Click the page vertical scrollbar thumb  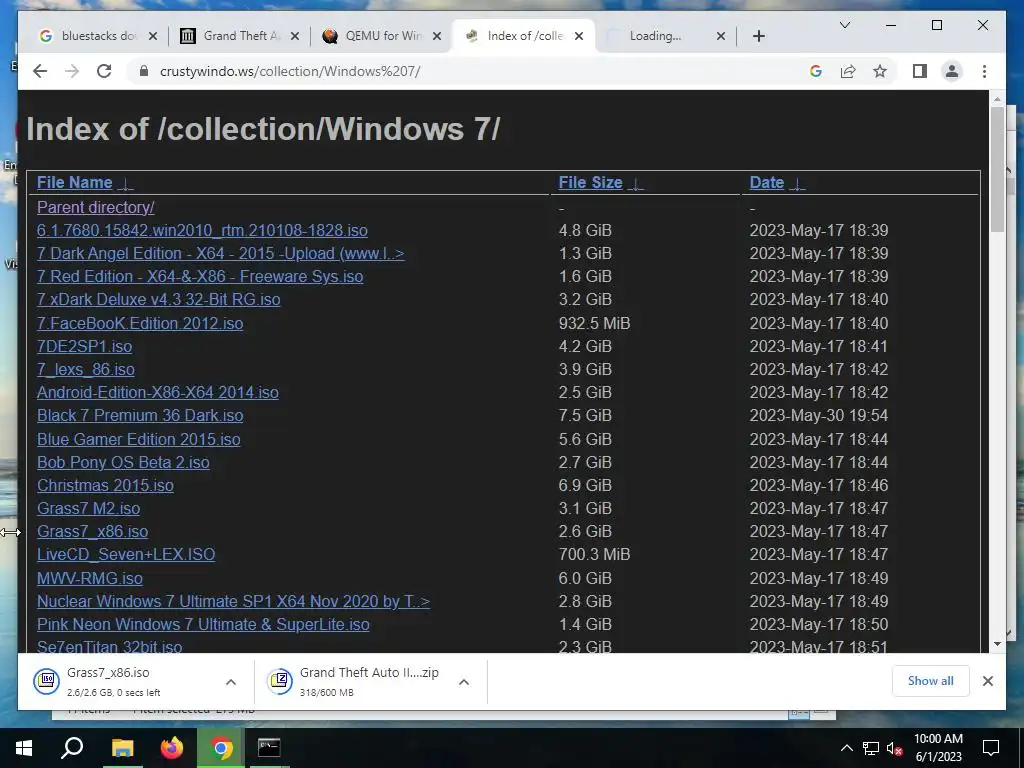pos(997,168)
